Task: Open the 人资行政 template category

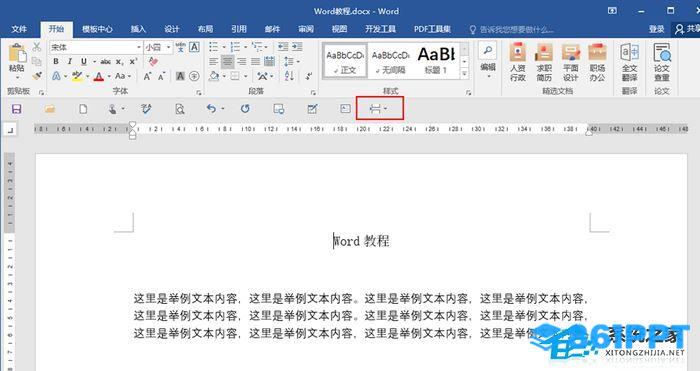Action: [x=518, y=62]
